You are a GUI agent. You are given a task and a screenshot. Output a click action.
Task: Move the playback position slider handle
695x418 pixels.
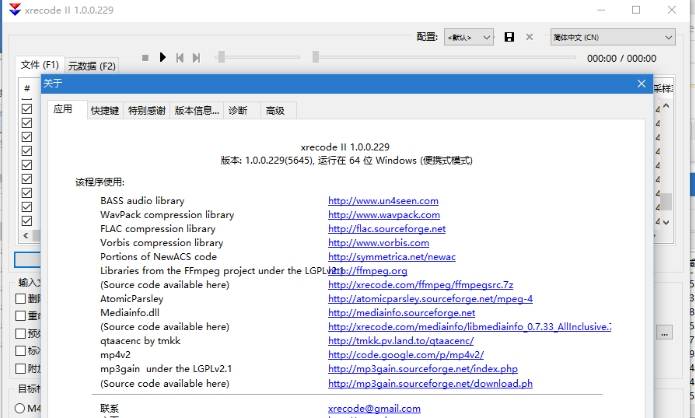[316, 57]
